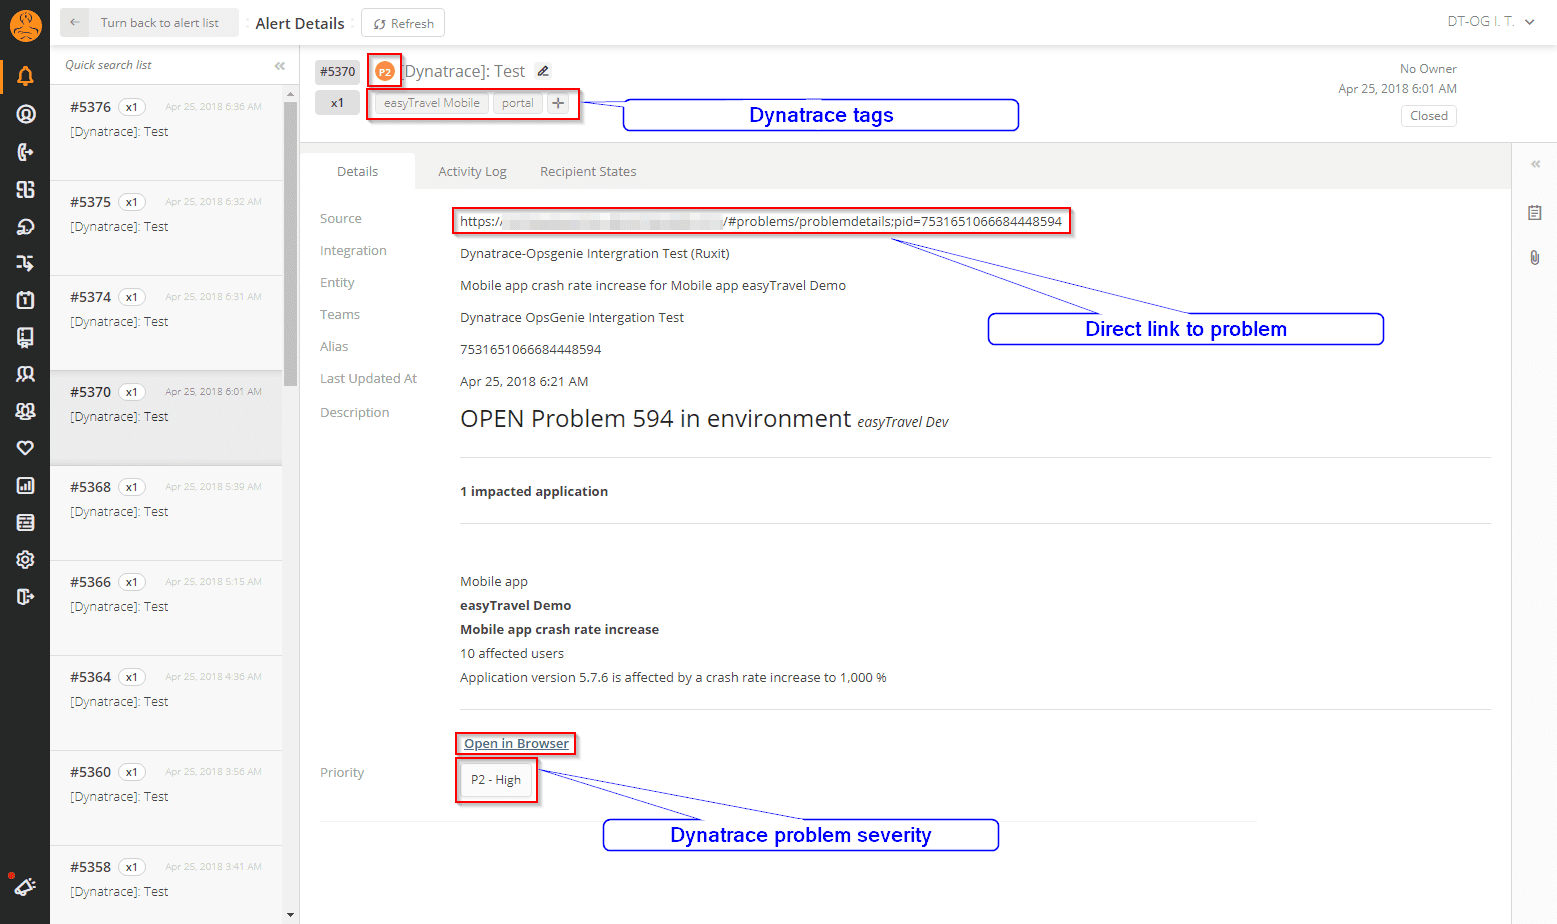Edit alert title with pencil icon
Image resolution: width=1557 pixels, height=924 pixels.
pyautogui.click(x=543, y=71)
